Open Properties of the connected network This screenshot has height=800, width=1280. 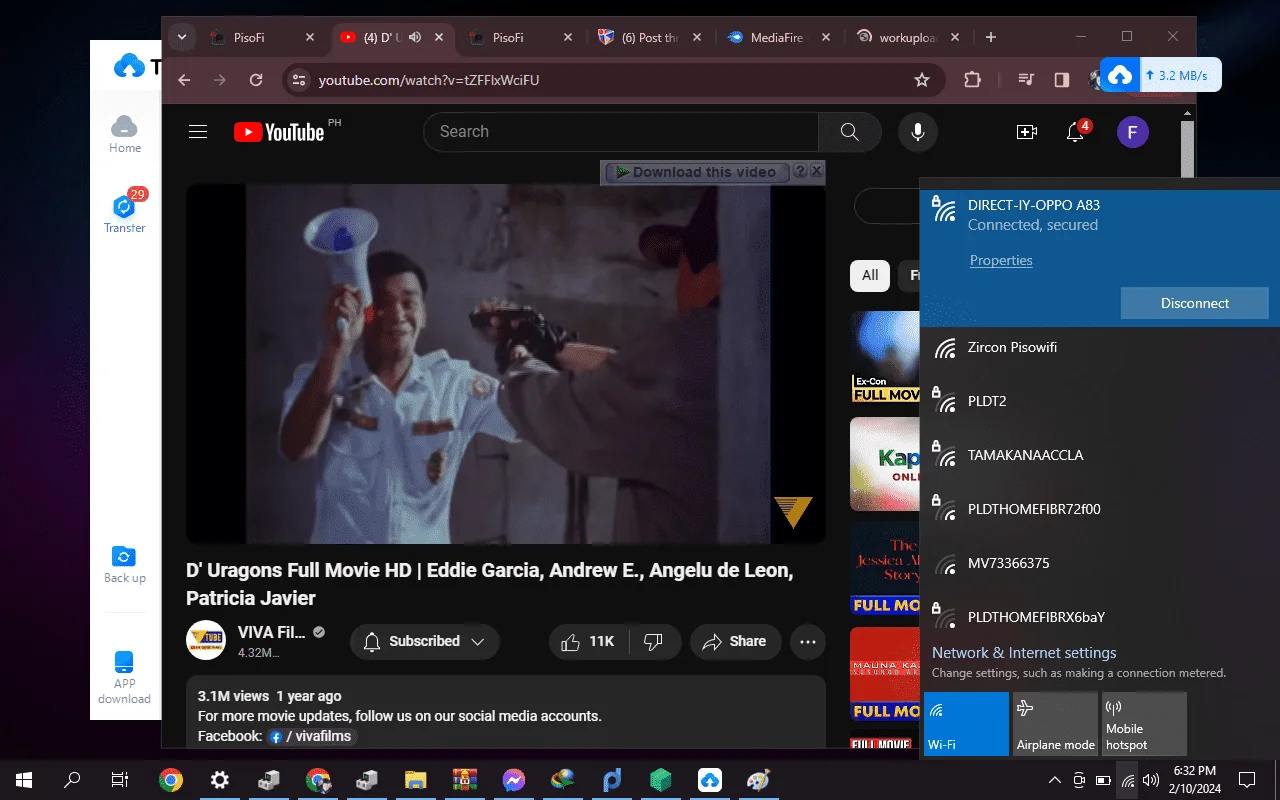tap(1001, 260)
